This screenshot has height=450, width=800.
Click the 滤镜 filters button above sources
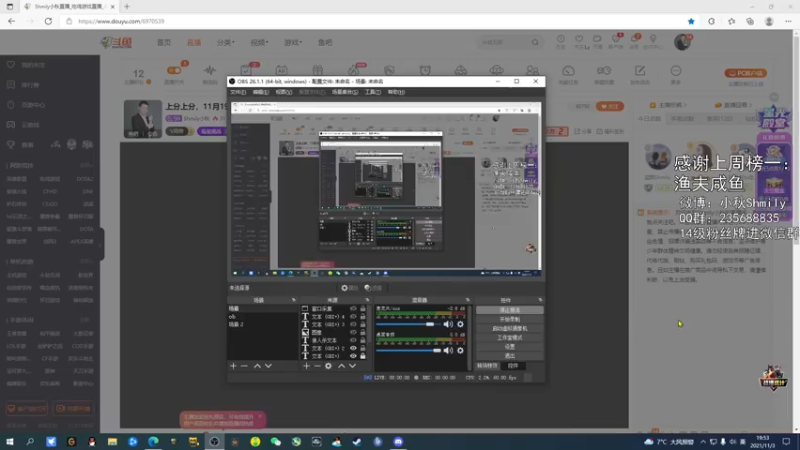point(373,288)
